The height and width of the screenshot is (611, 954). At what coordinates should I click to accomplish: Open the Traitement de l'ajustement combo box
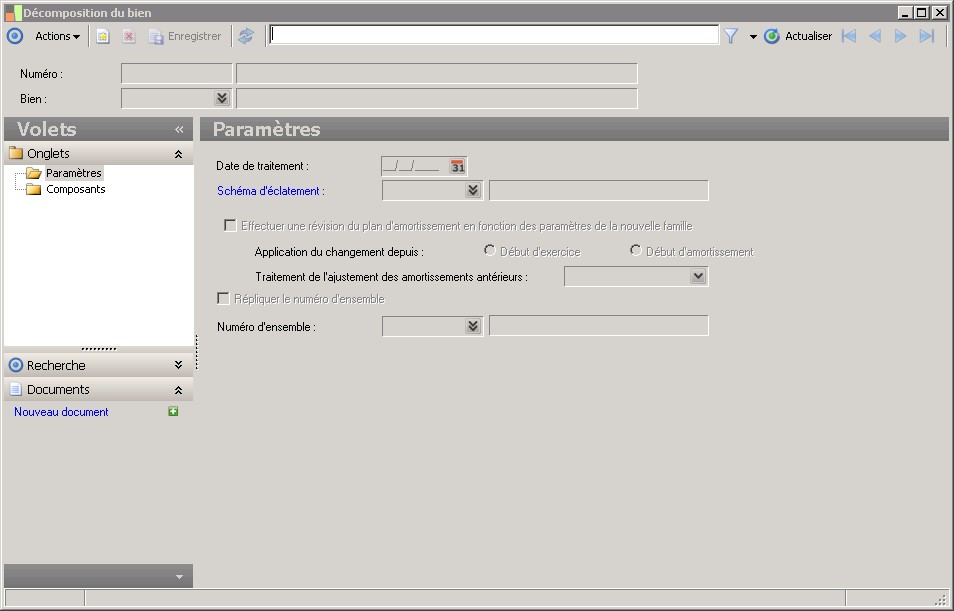tap(698, 276)
